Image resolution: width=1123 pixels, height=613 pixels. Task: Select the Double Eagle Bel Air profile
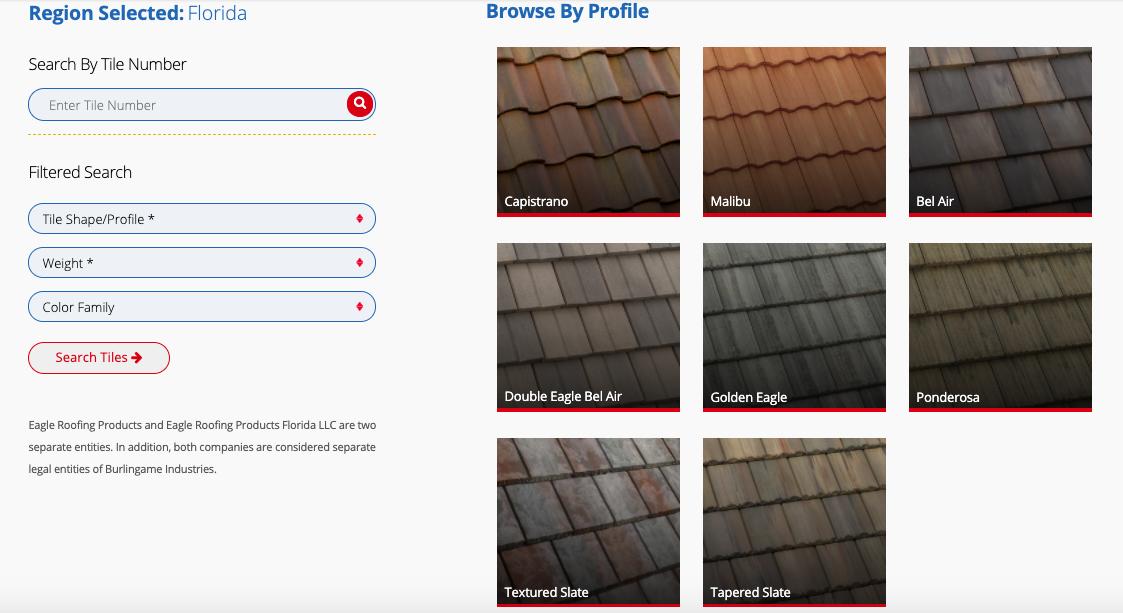tap(588, 327)
